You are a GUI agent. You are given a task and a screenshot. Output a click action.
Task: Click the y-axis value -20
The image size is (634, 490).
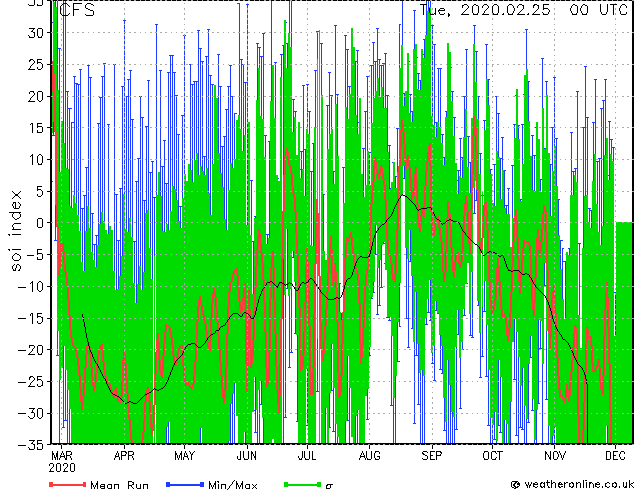coord(31,350)
